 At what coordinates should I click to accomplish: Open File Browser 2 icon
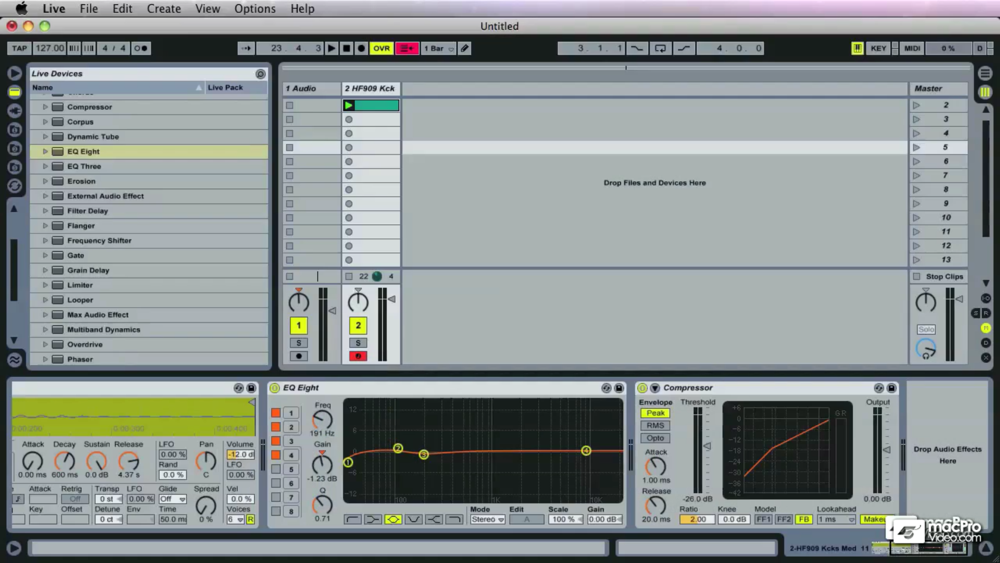click(14, 148)
